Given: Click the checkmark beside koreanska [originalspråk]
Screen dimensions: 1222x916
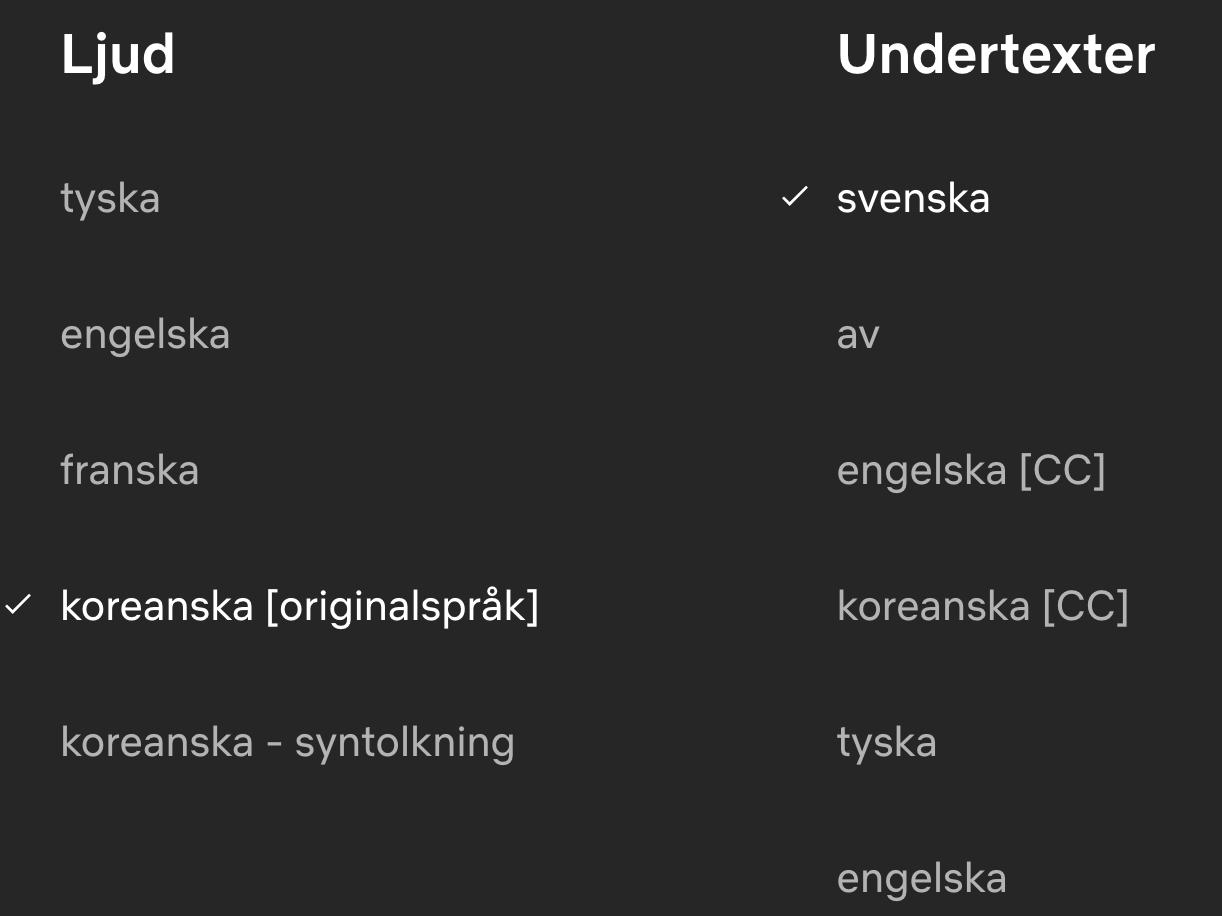Looking at the screenshot, I should click(18, 605).
